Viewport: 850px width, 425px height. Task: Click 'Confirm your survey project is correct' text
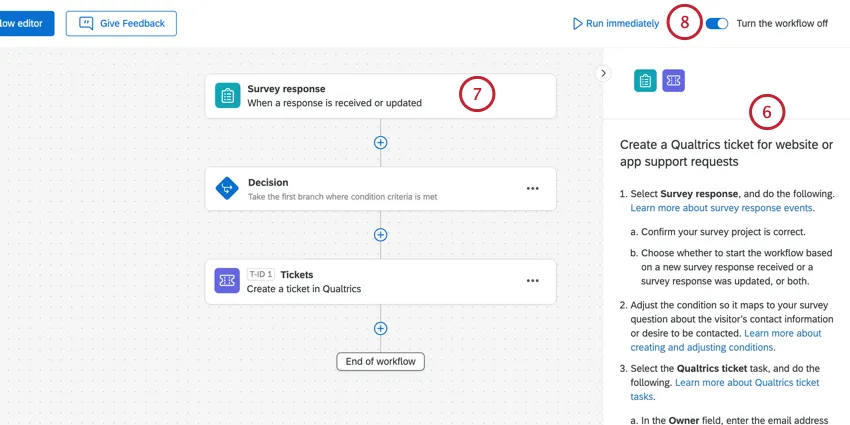(x=724, y=232)
